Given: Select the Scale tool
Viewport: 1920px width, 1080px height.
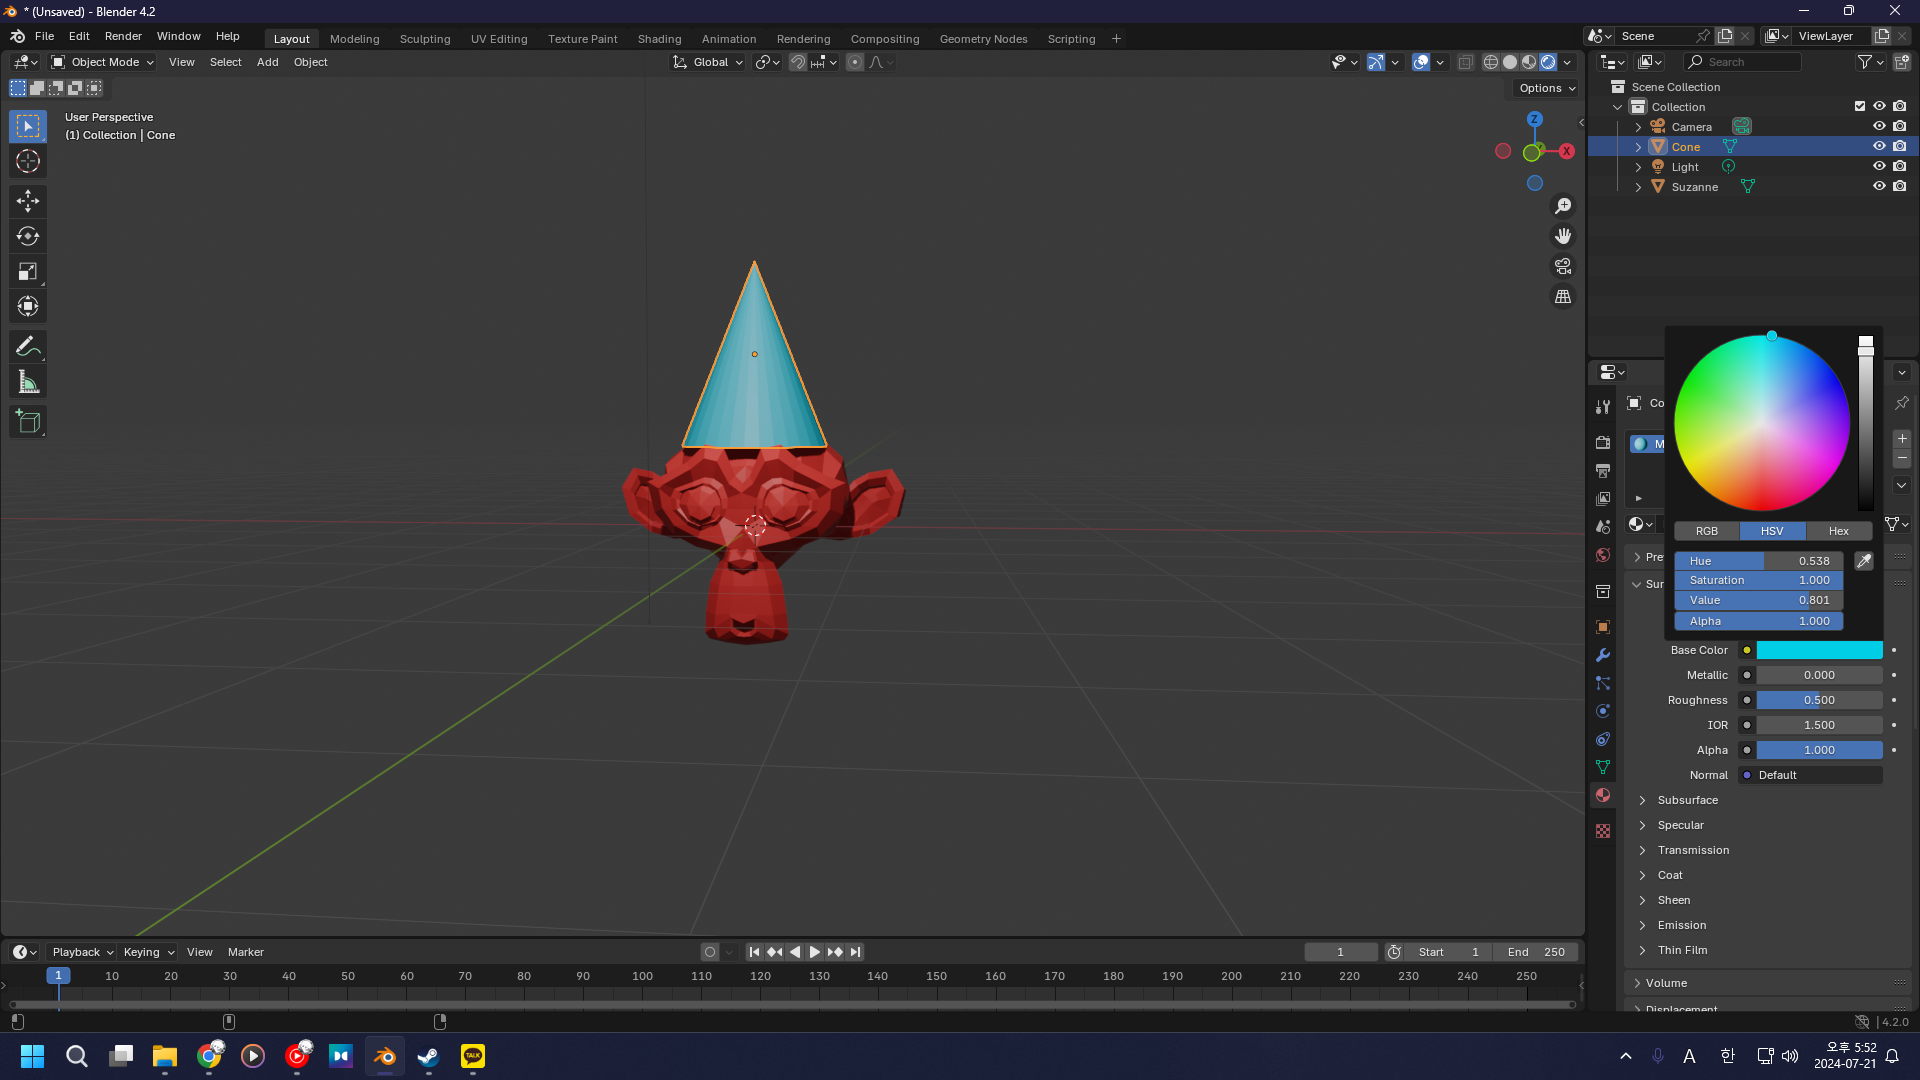Looking at the screenshot, I should point(28,271).
